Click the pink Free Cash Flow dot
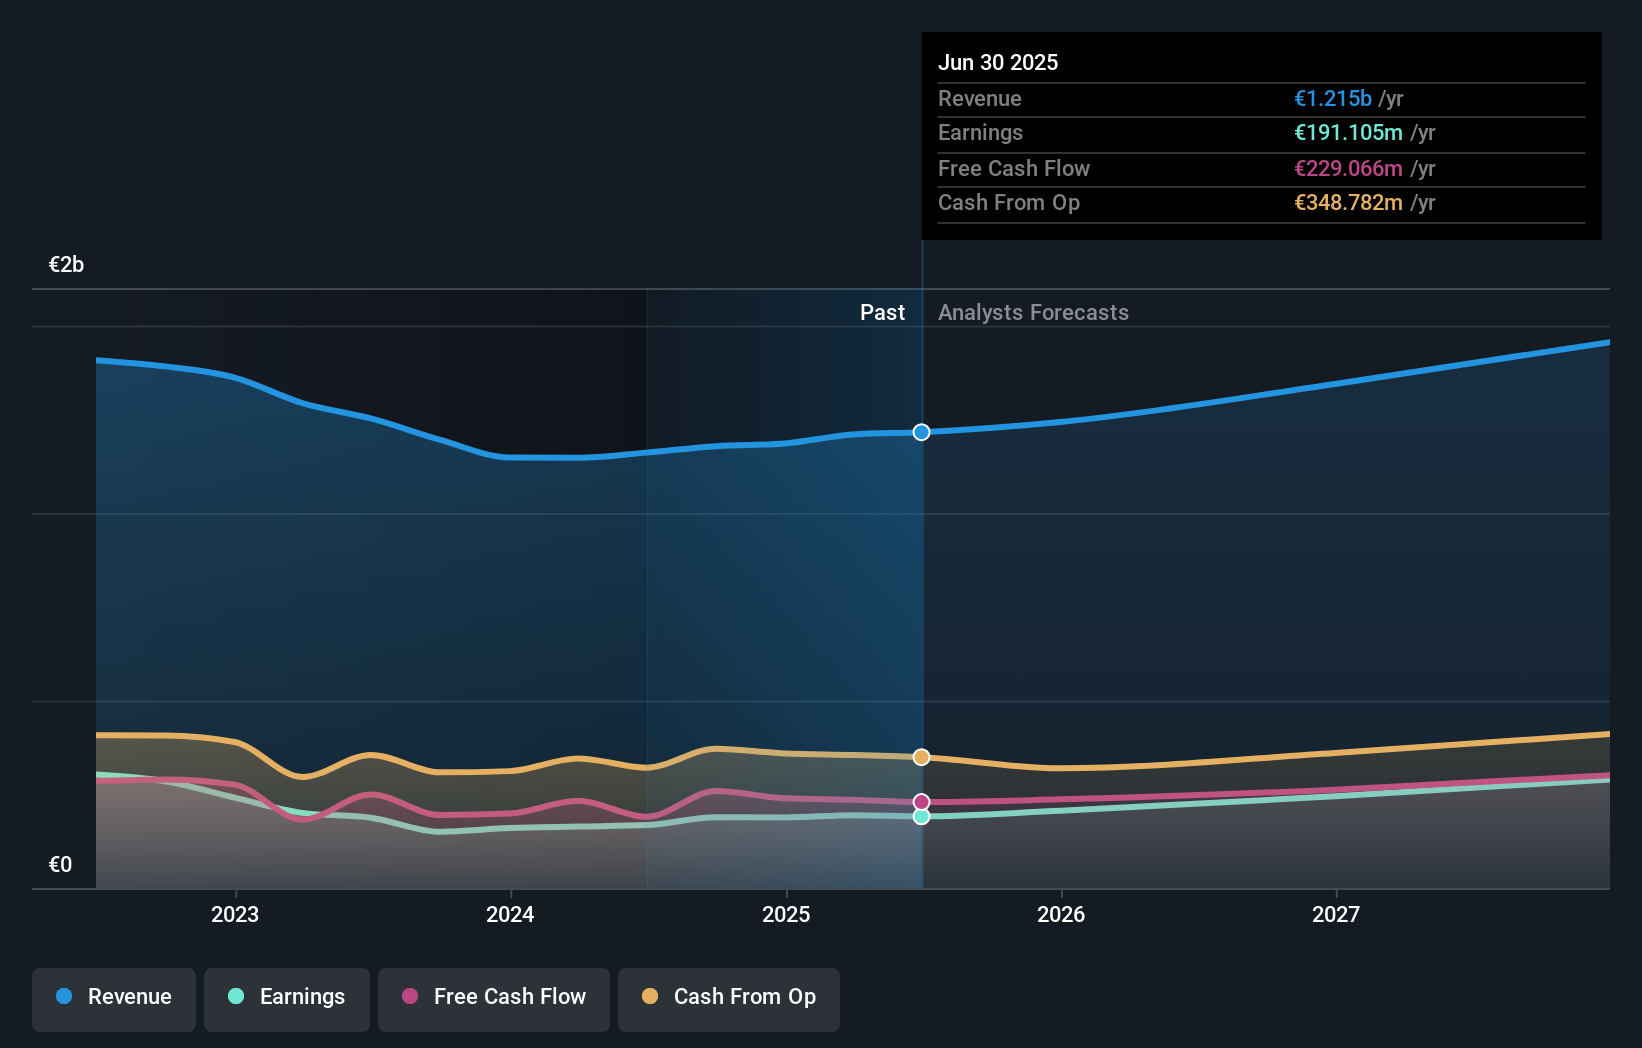The width and height of the screenshot is (1642, 1048). pos(410,996)
